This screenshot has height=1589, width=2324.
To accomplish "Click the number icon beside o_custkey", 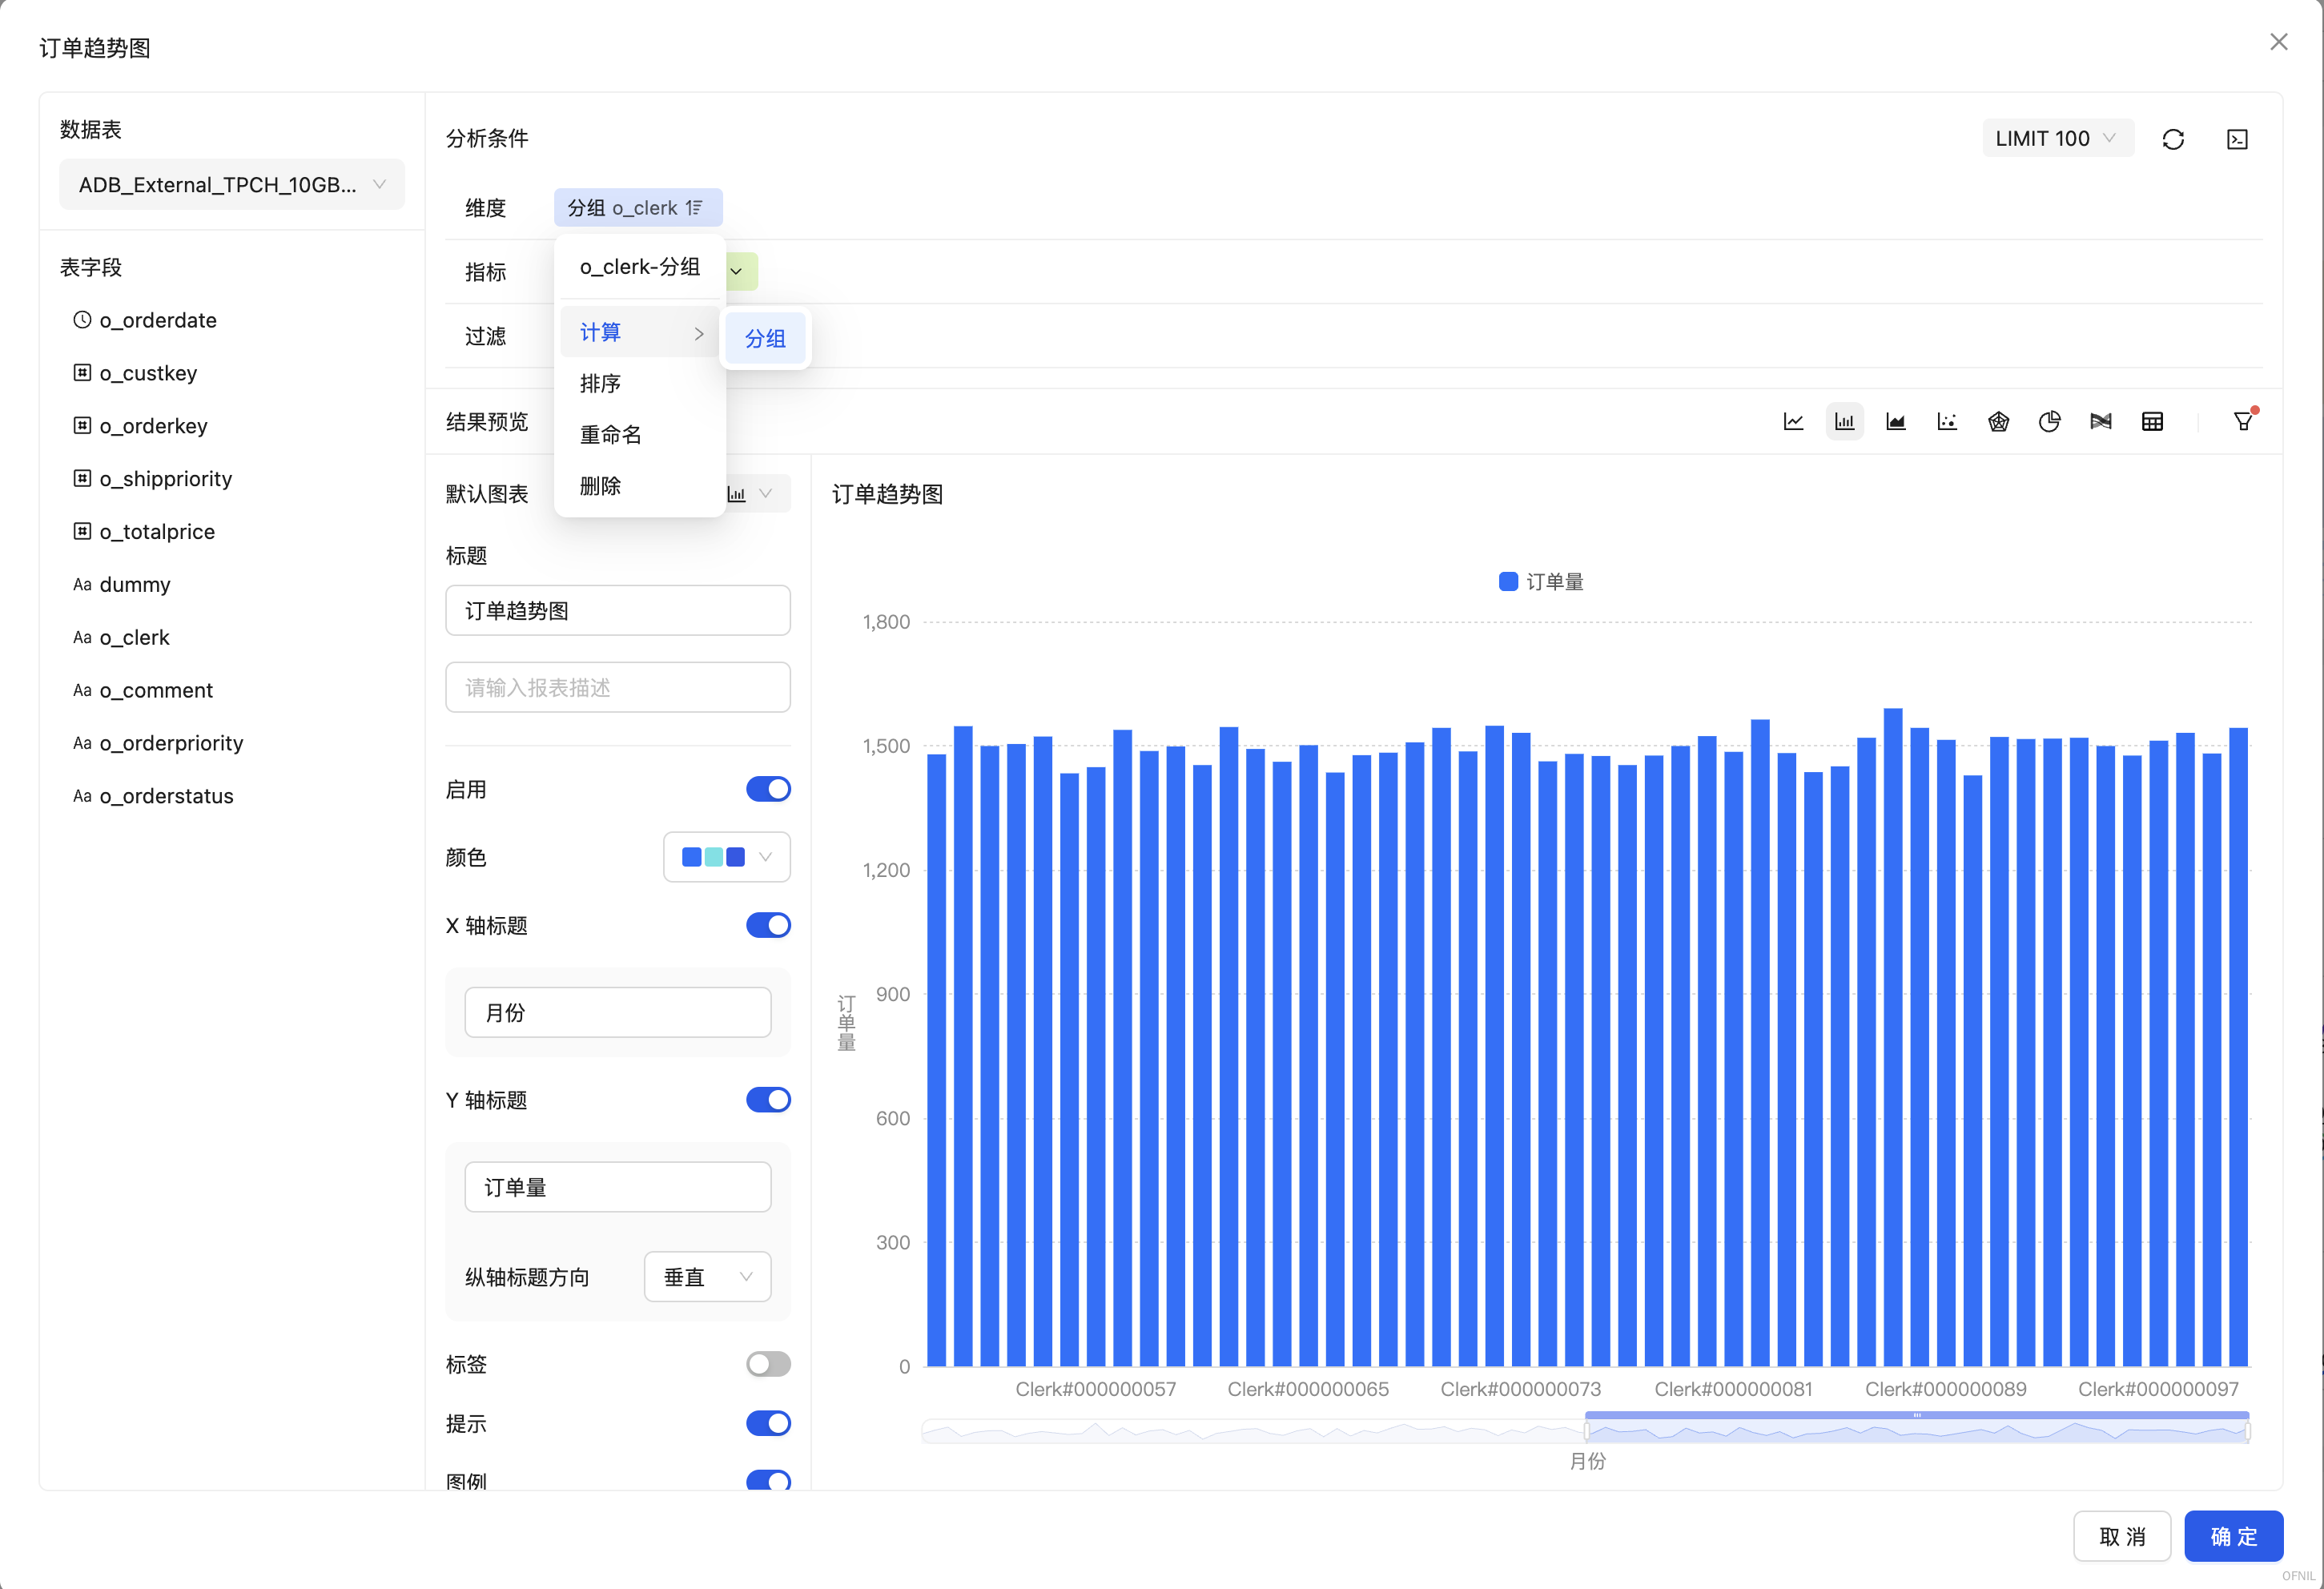I will point(82,373).
